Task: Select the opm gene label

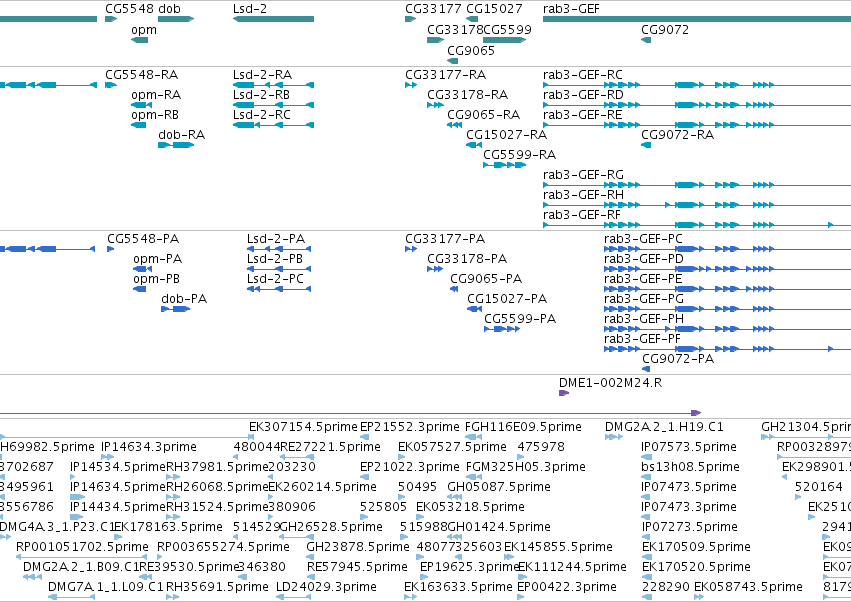Action: click(x=144, y=30)
